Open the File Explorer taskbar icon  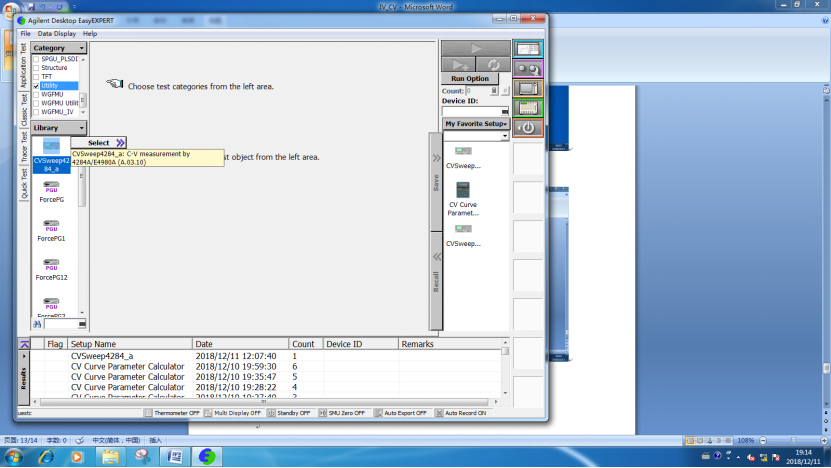click(110, 456)
